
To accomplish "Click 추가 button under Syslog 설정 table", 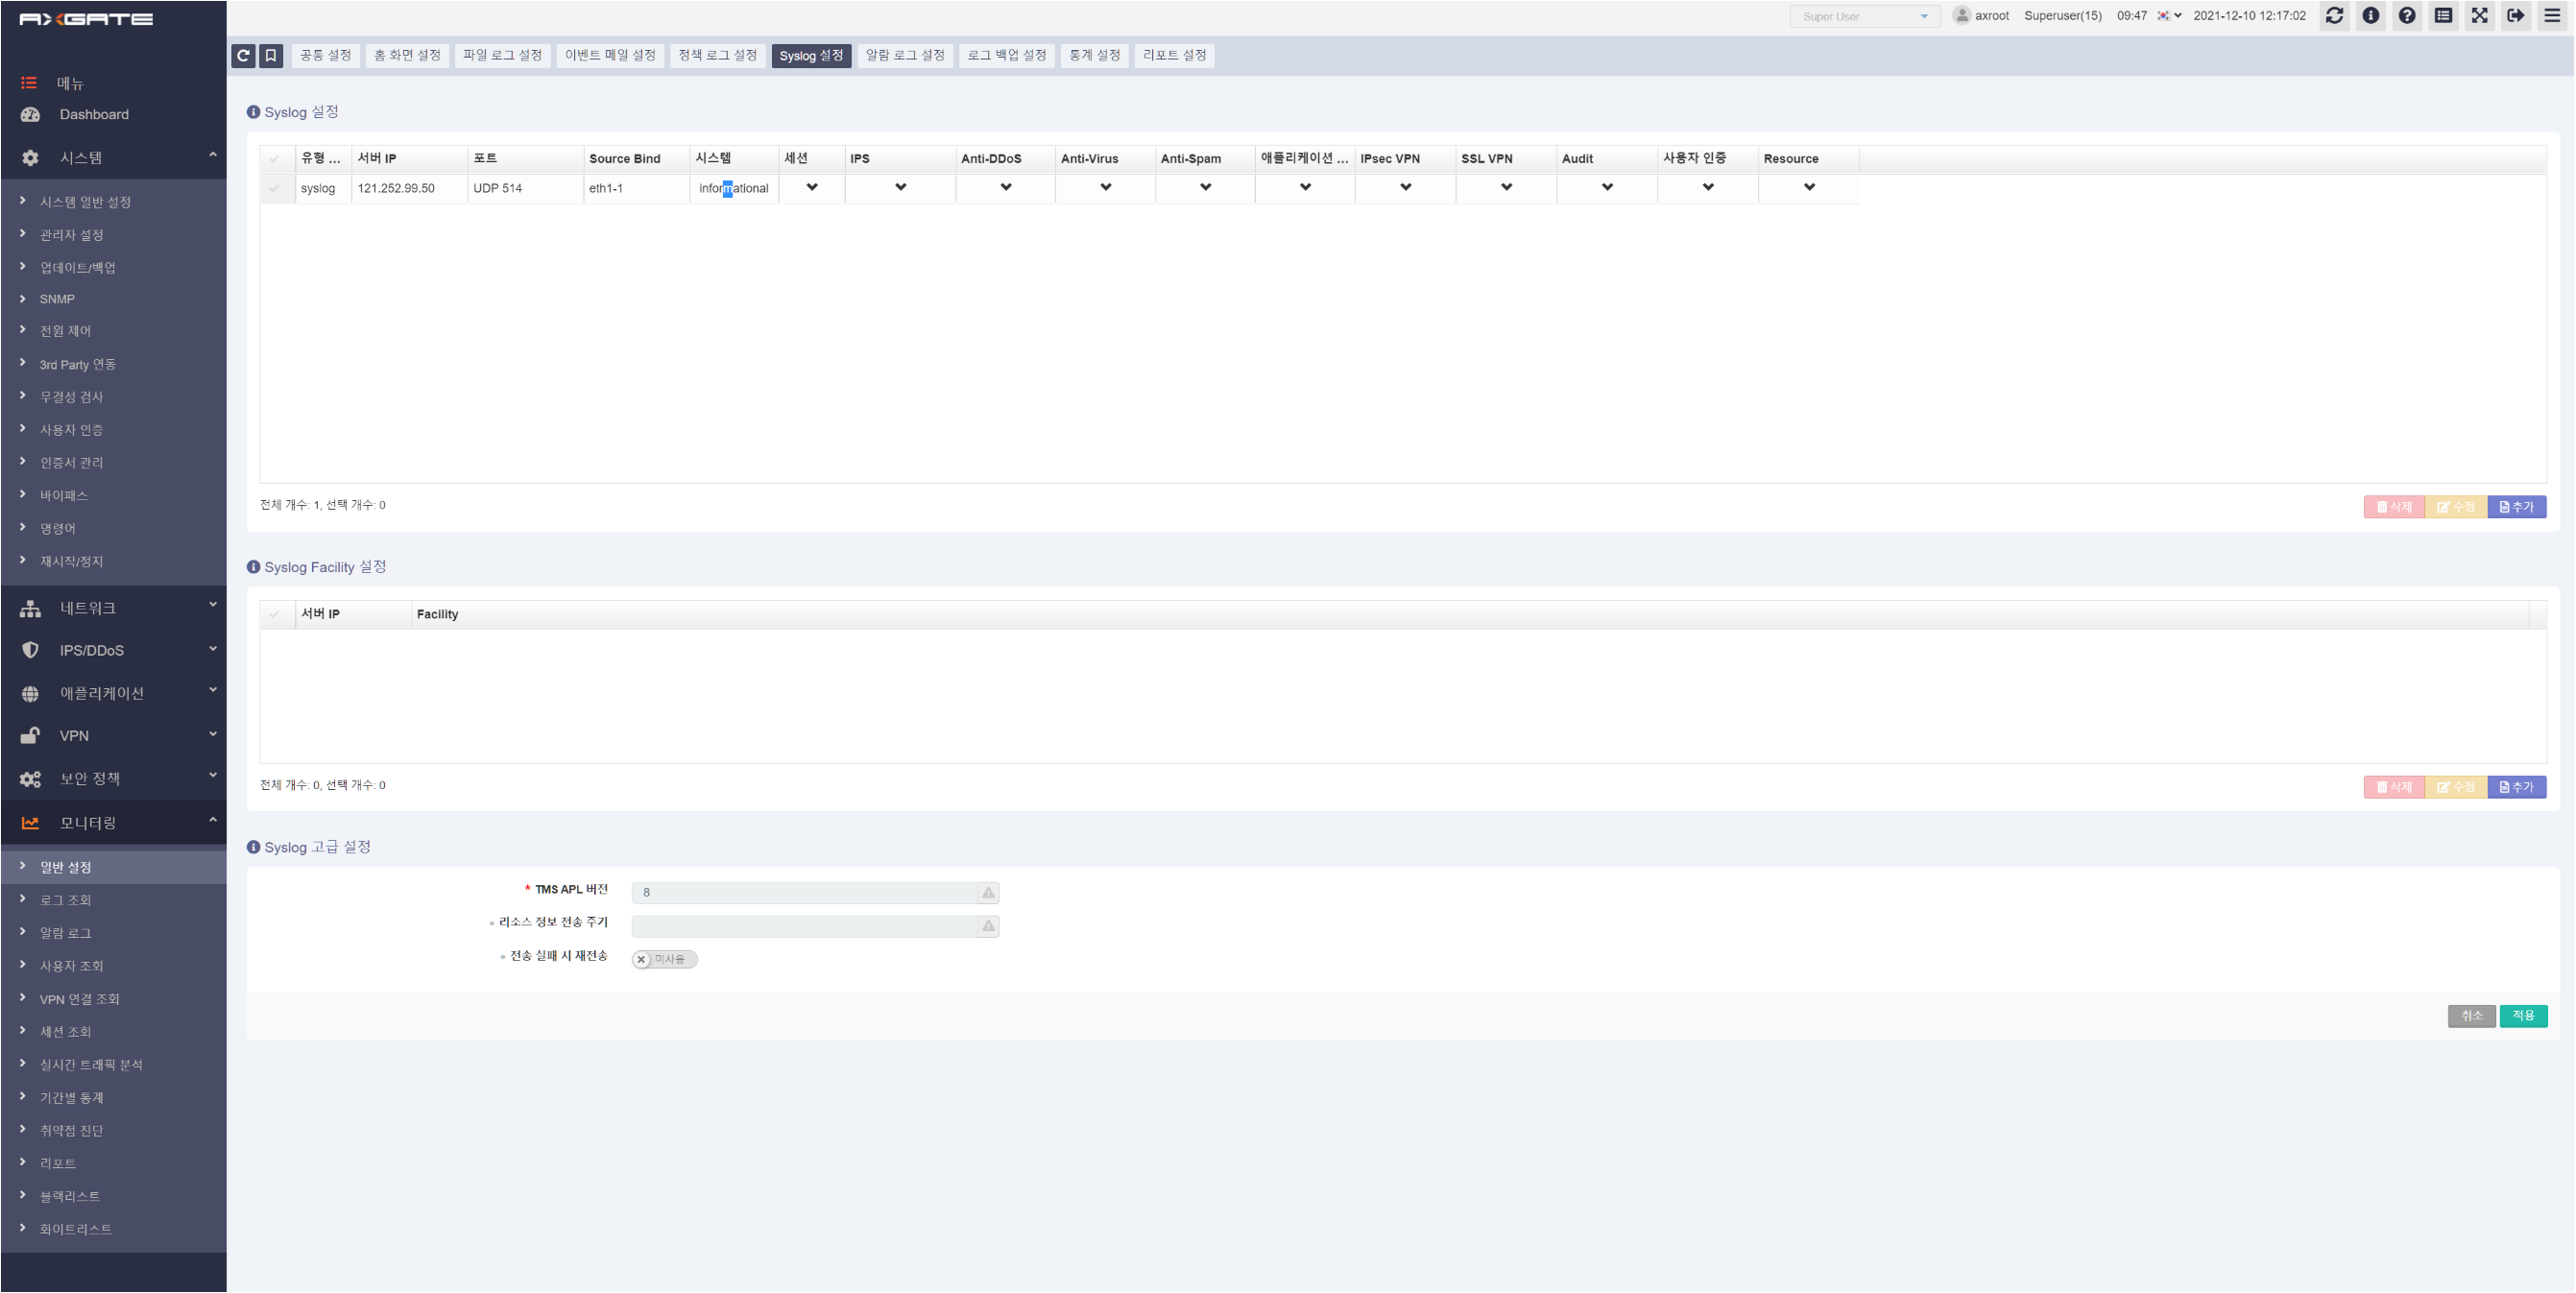I will pyautogui.click(x=2516, y=507).
